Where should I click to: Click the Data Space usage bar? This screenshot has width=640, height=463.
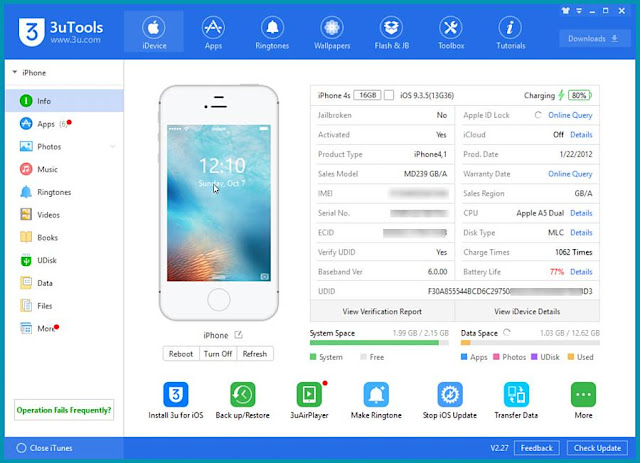pyautogui.click(x=530, y=343)
